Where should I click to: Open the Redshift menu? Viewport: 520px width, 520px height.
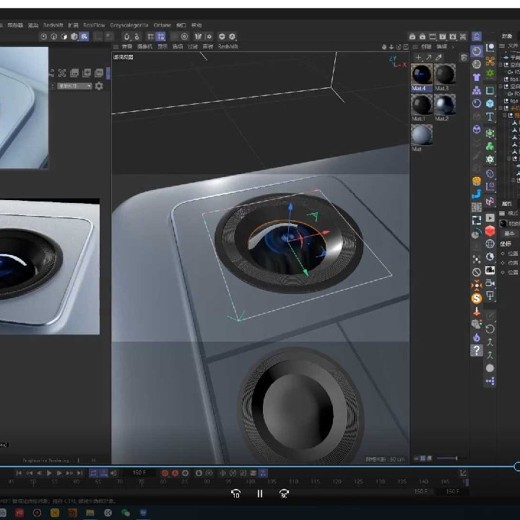click(53, 25)
